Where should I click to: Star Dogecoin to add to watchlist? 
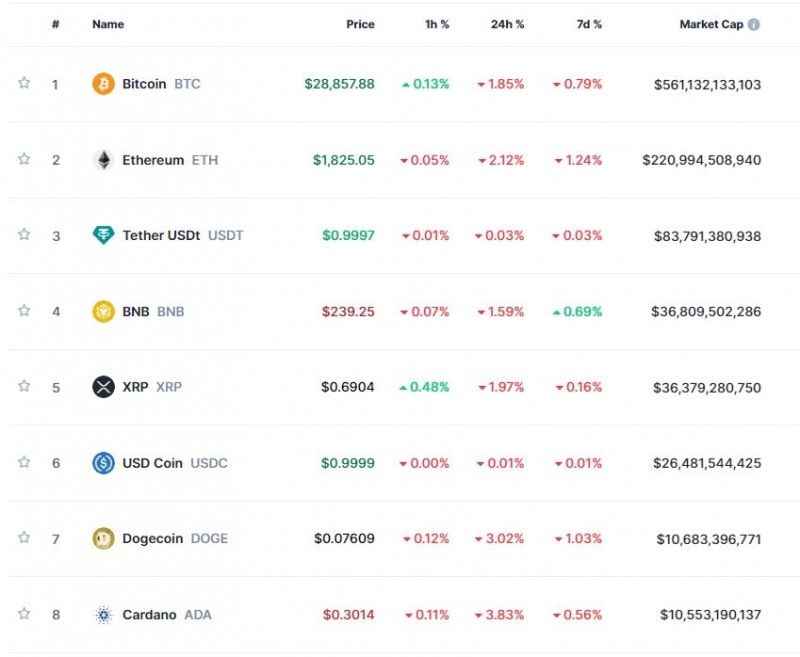coord(23,538)
